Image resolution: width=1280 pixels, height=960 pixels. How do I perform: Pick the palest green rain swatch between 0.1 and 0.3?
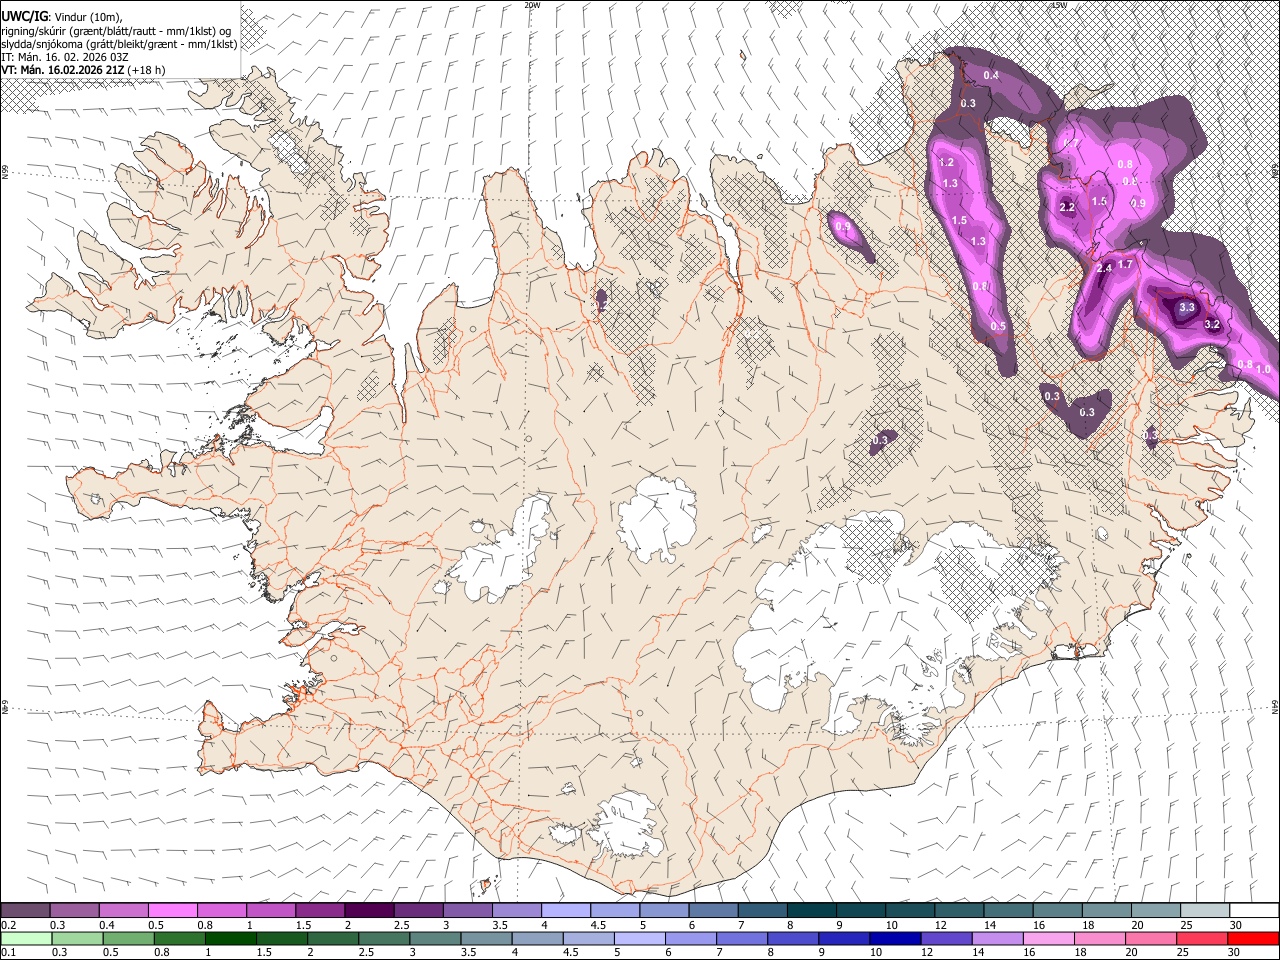click(x=26, y=938)
